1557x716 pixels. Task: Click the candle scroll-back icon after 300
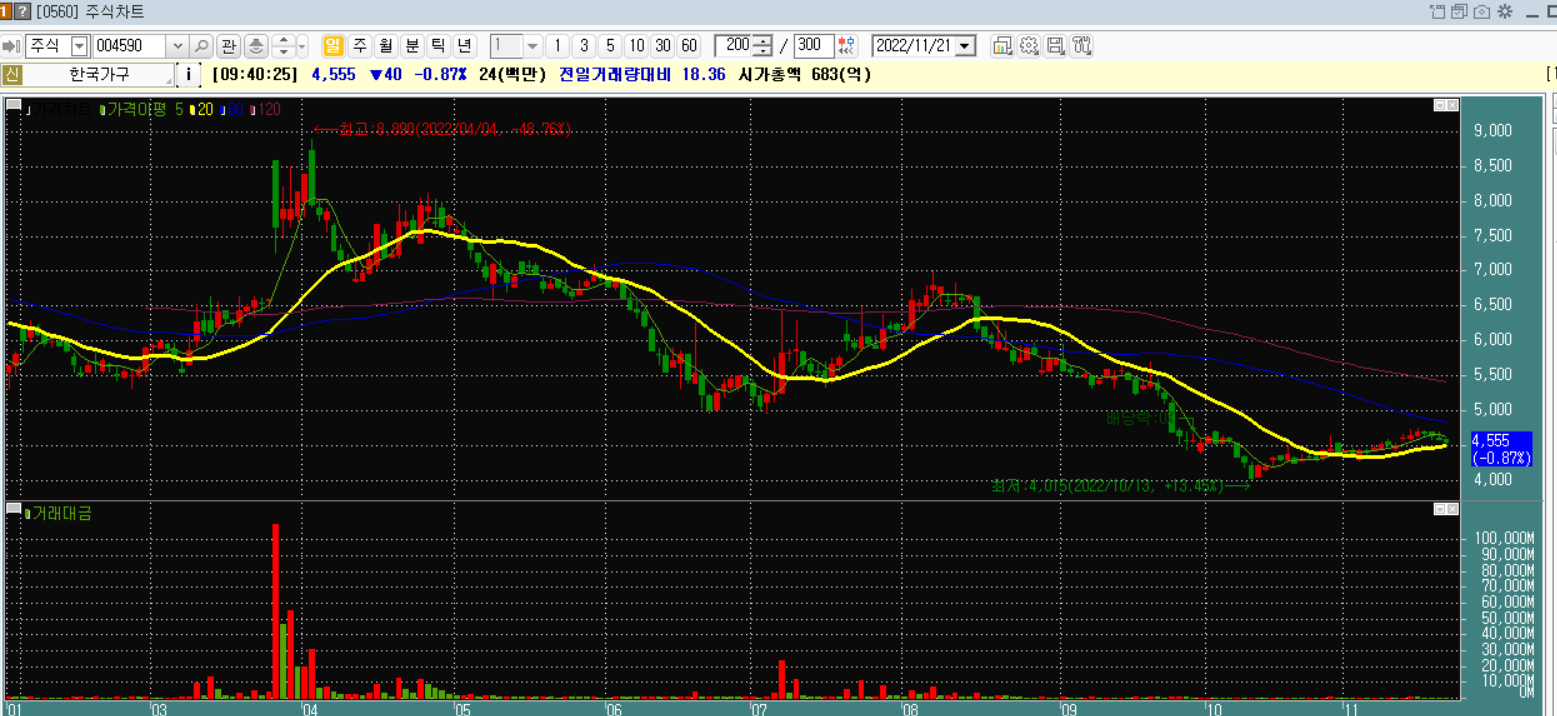click(848, 46)
